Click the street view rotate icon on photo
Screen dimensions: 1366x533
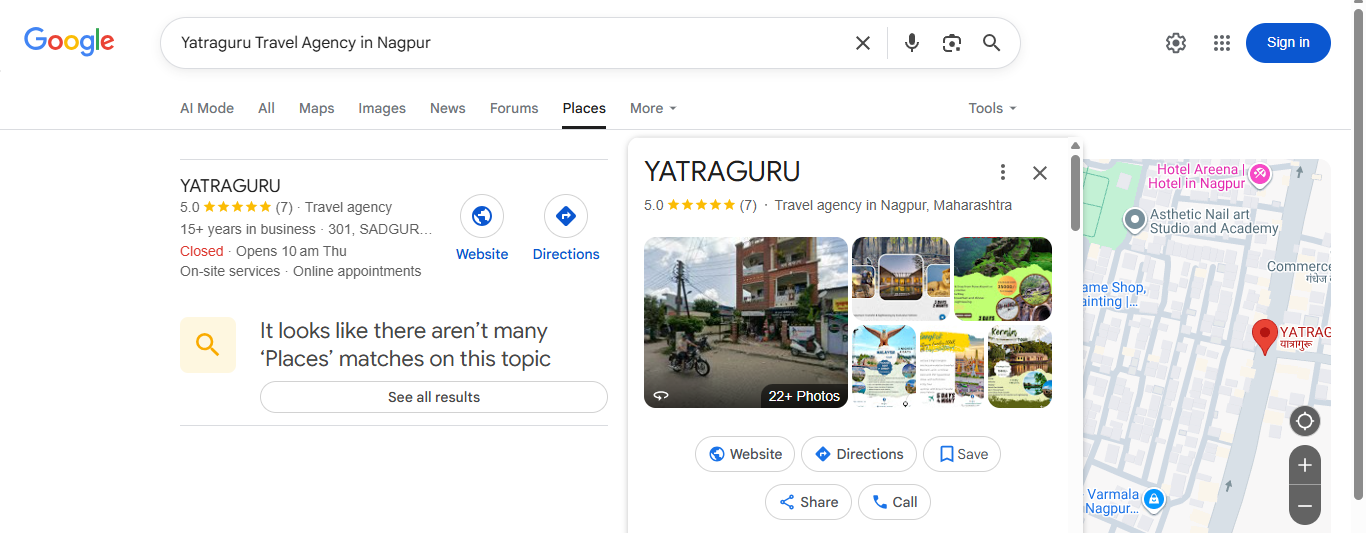pyautogui.click(x=661, y=395)
